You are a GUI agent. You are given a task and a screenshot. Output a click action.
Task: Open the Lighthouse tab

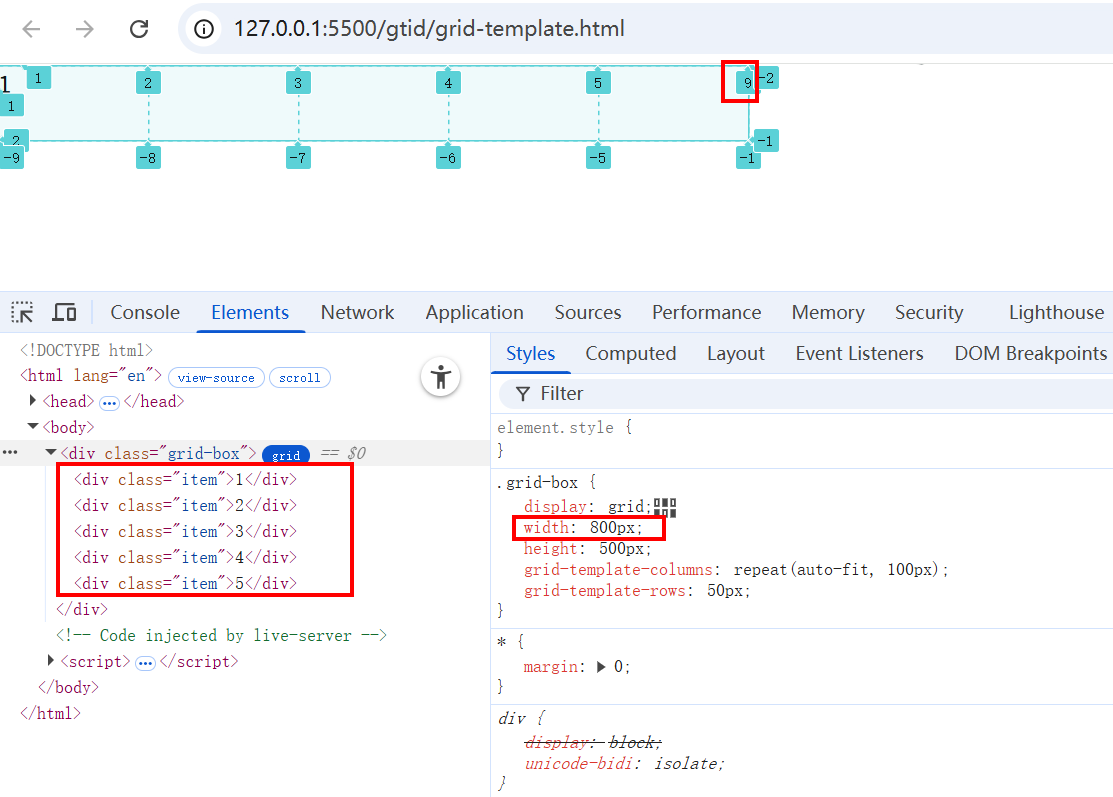click(1056, 312)
